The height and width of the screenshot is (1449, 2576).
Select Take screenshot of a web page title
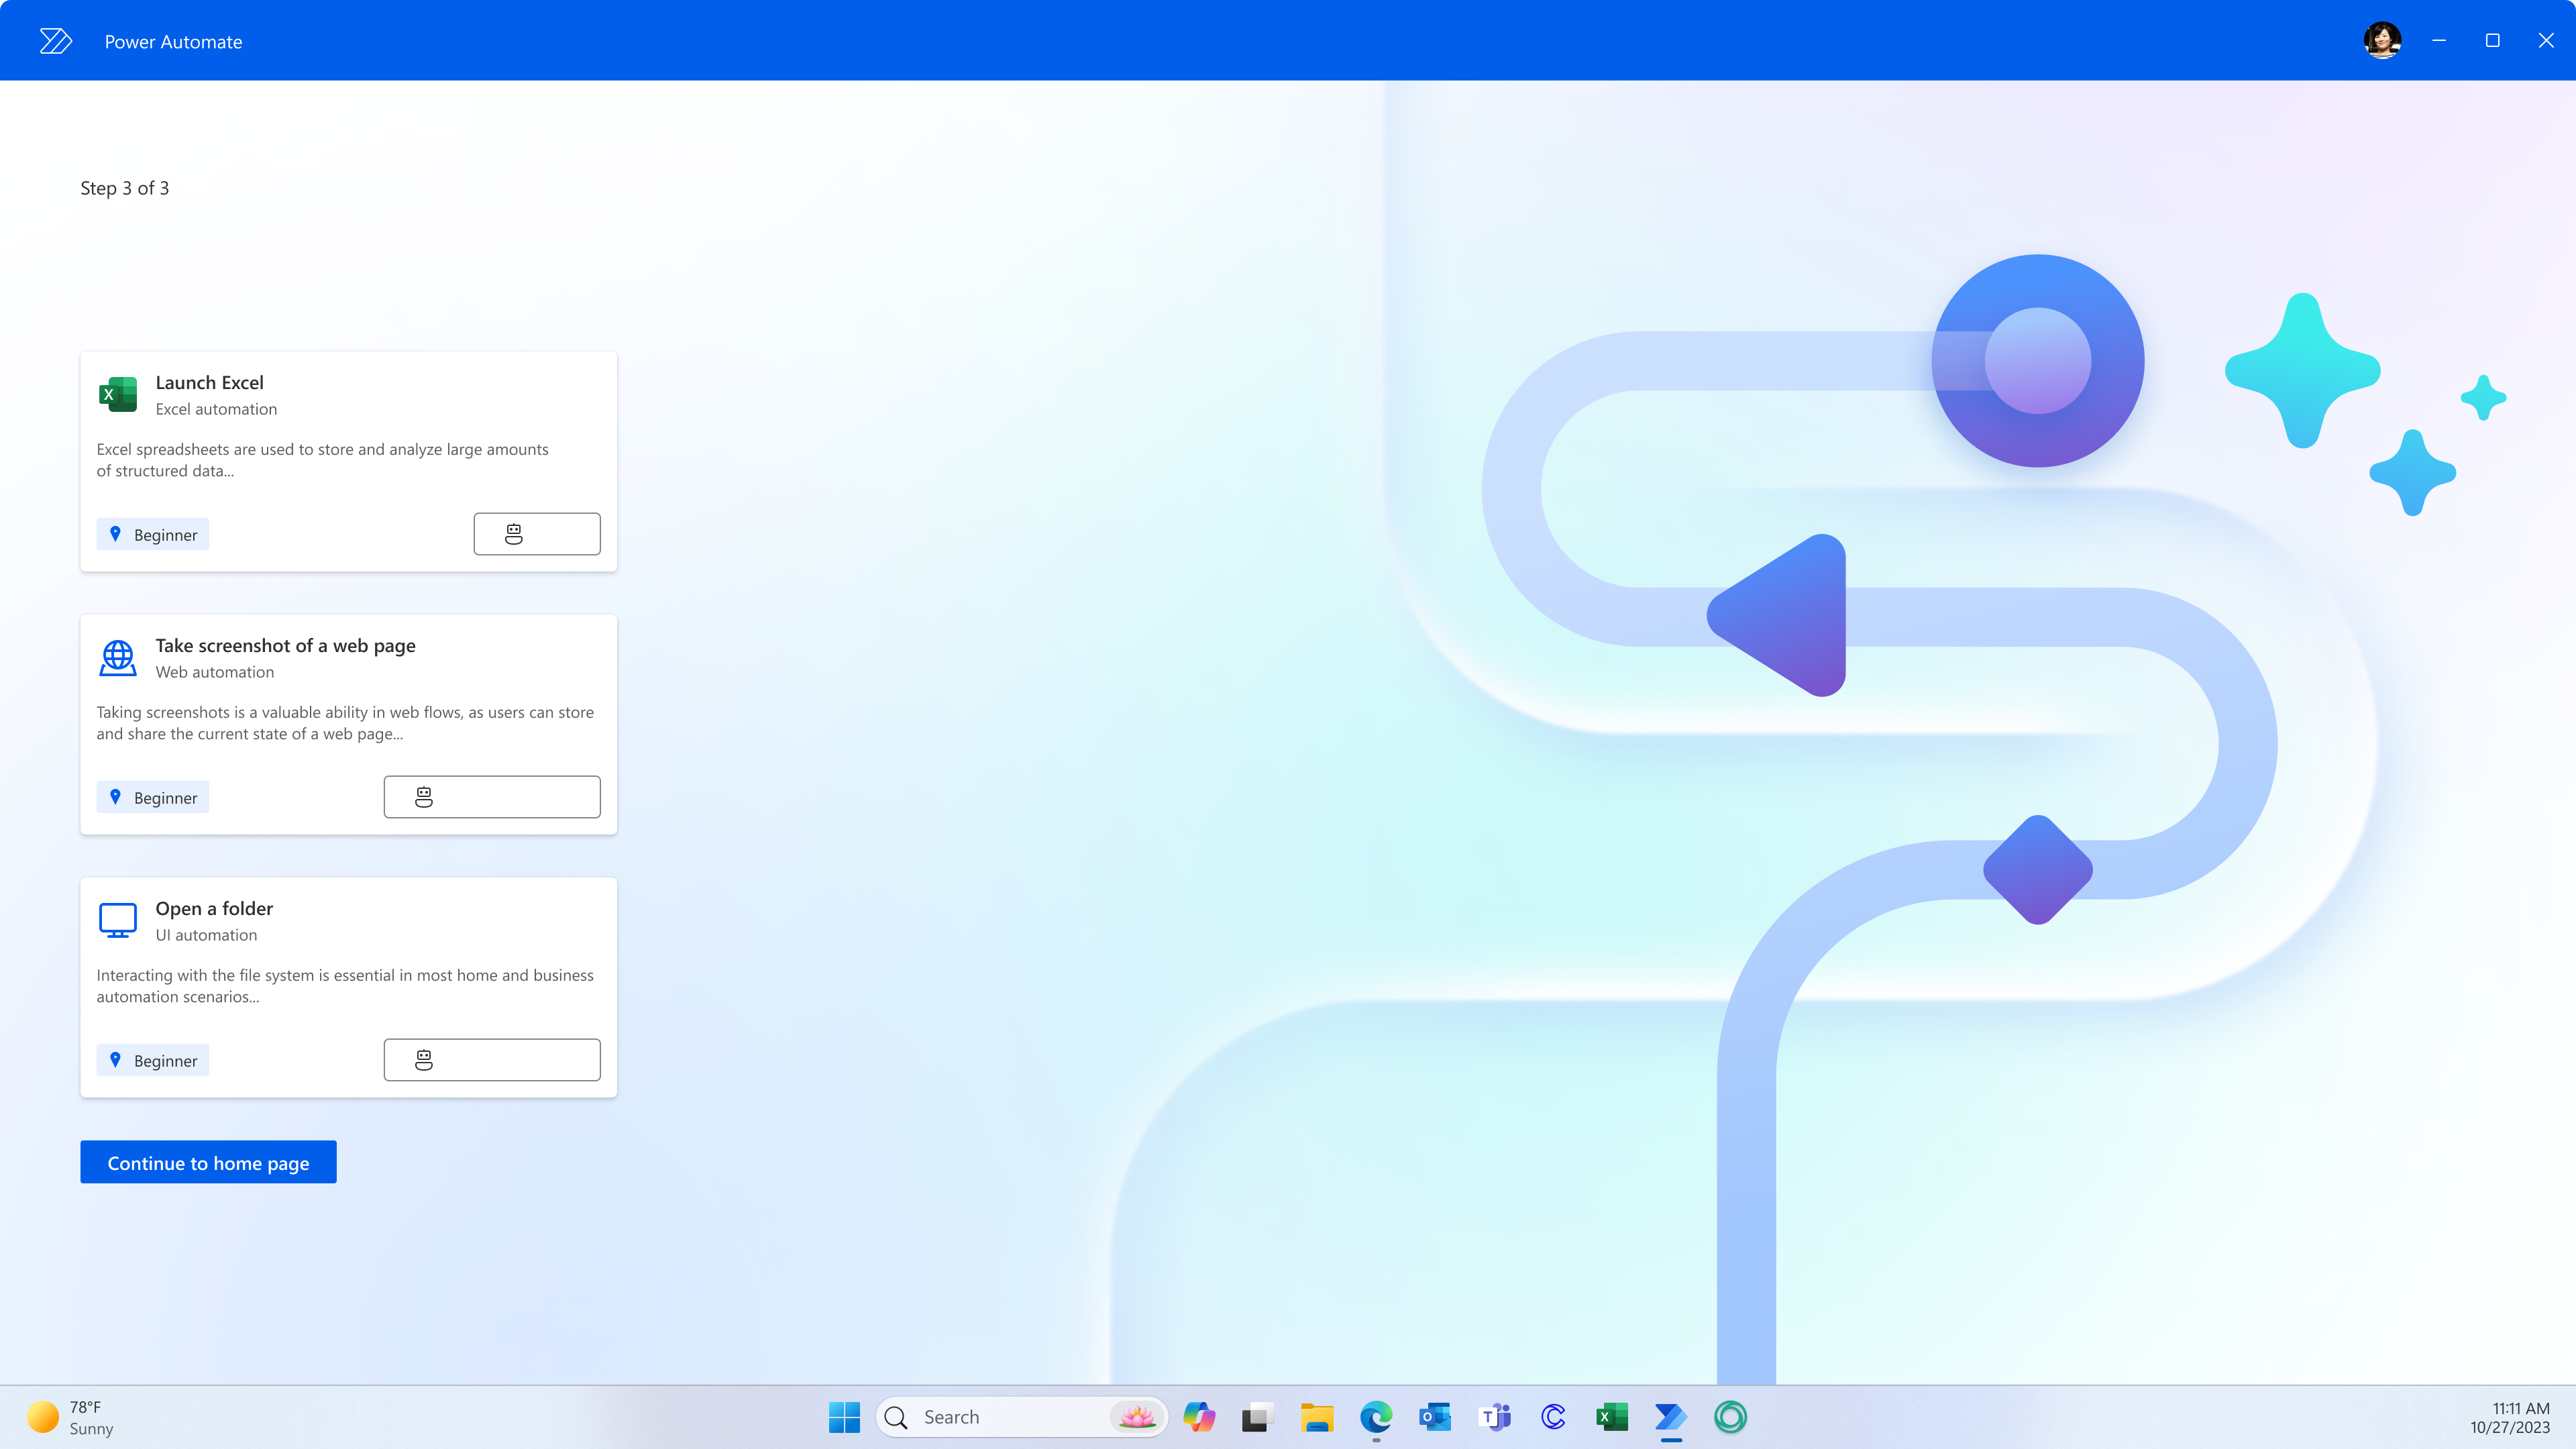(285, 646)
